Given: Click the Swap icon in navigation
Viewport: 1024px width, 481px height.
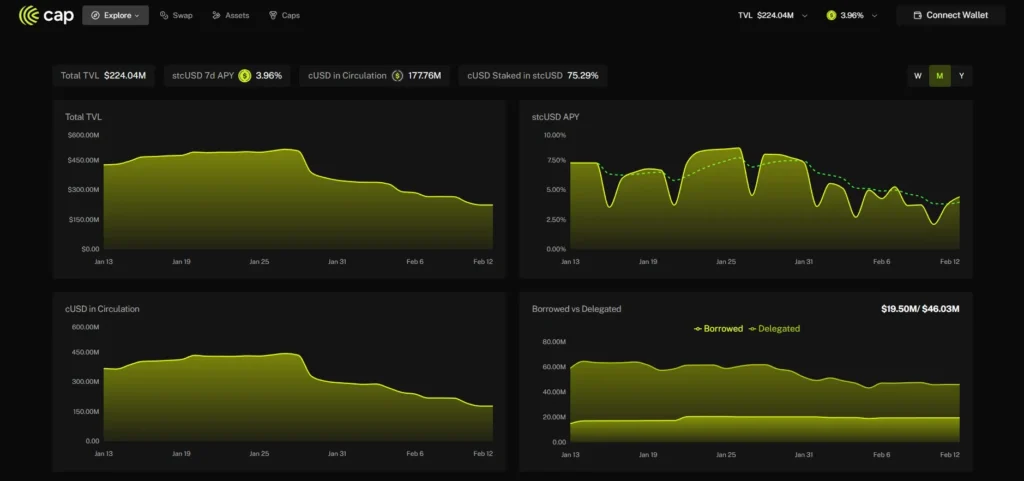Looking at the screenshot, I should click(x=164, y=16).
